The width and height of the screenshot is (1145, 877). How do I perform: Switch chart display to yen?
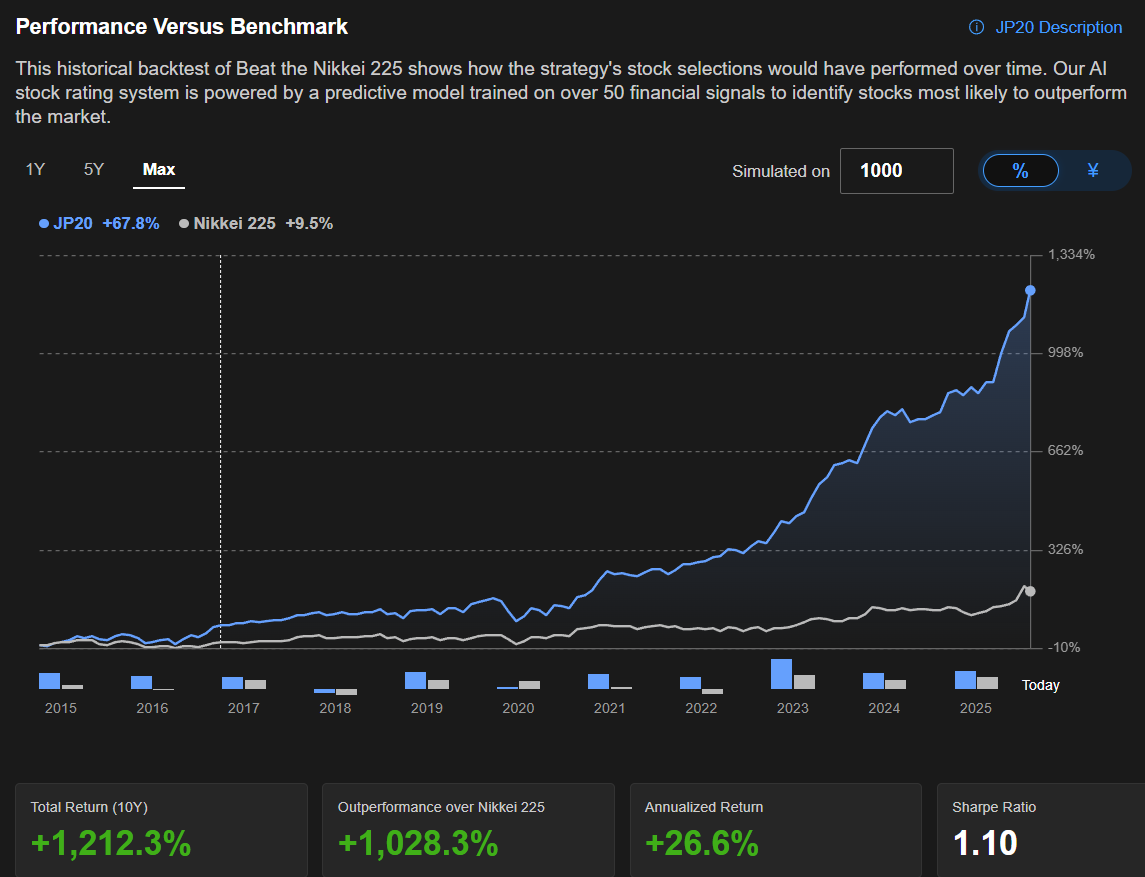pyautogui.click(x=1093, y=171)
